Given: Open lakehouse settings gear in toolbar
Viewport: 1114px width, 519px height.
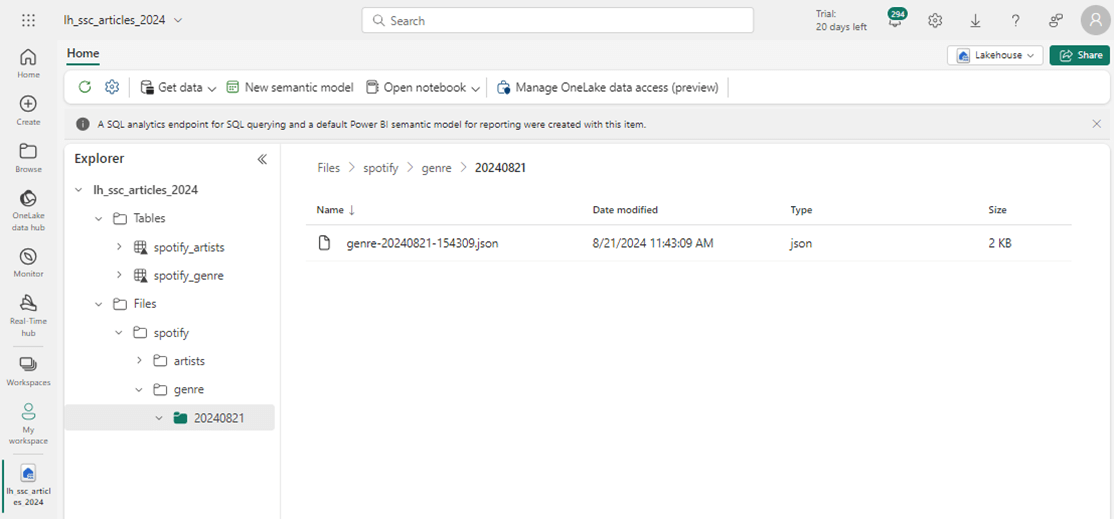Looking at the screenshot, I should pyautogui.click(x=112, y=87).
